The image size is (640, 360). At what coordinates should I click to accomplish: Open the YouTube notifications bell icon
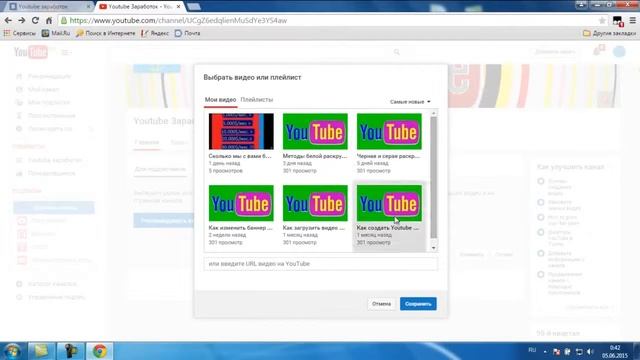pos(598,51)
